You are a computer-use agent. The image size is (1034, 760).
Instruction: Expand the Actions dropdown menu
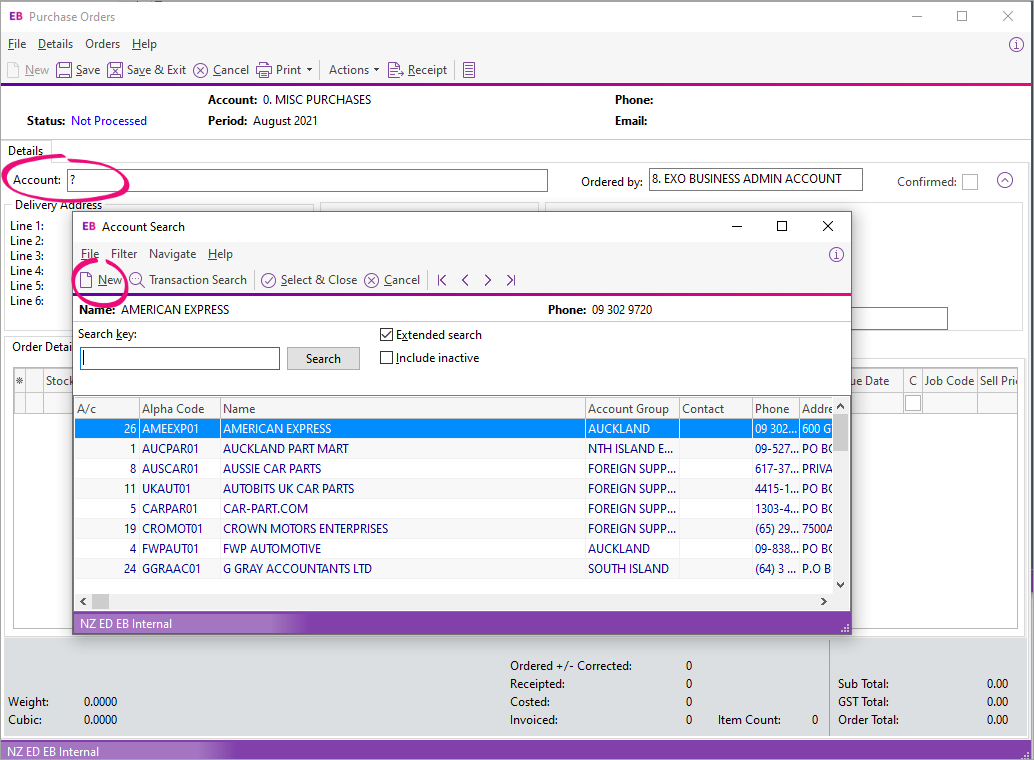[354, 70]
